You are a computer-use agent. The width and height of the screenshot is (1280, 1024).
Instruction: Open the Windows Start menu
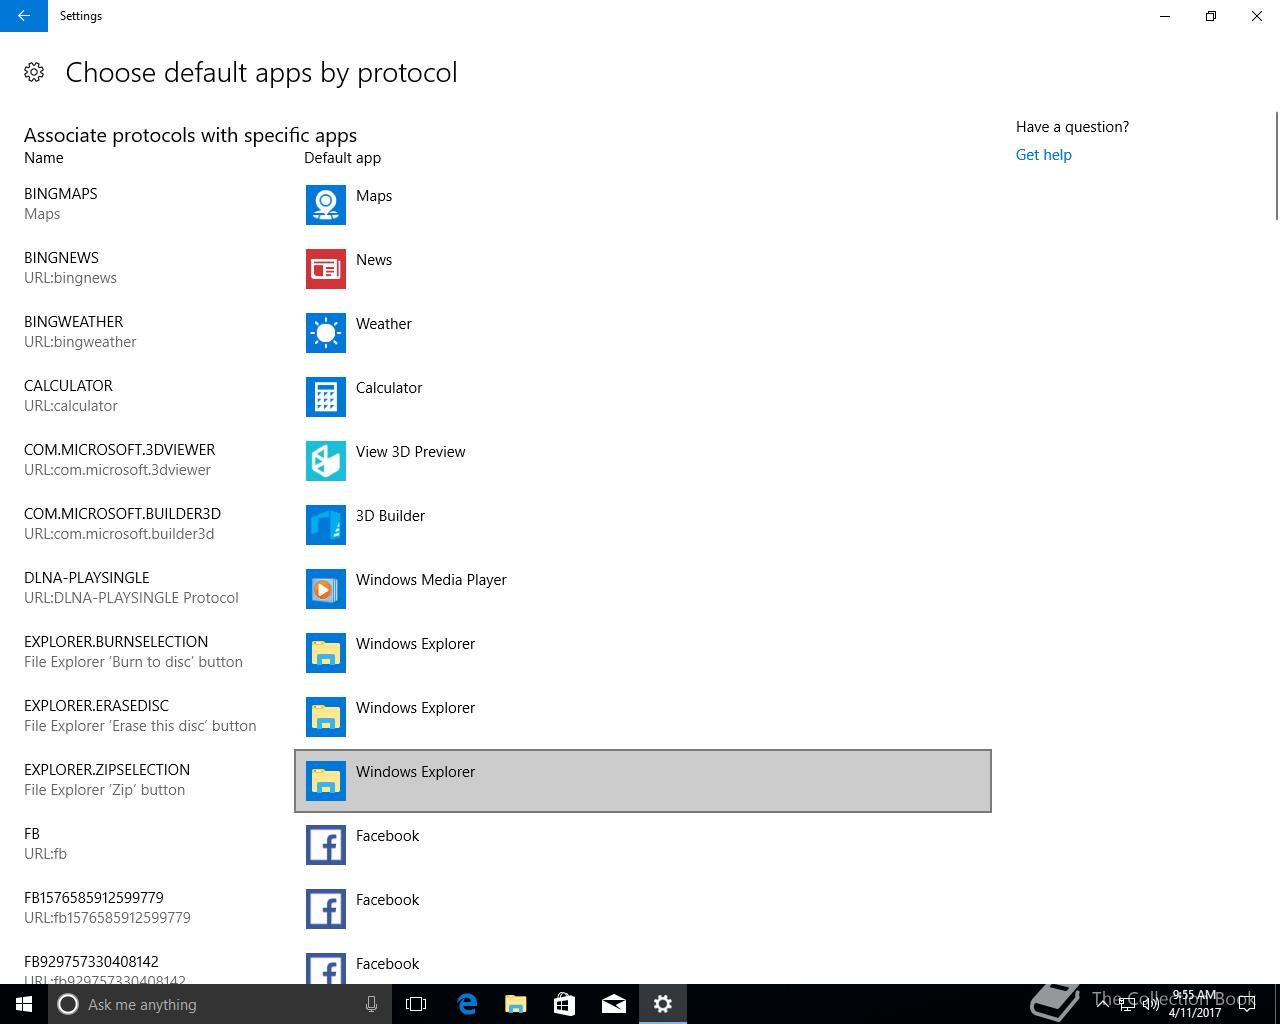coord(24,1004)
